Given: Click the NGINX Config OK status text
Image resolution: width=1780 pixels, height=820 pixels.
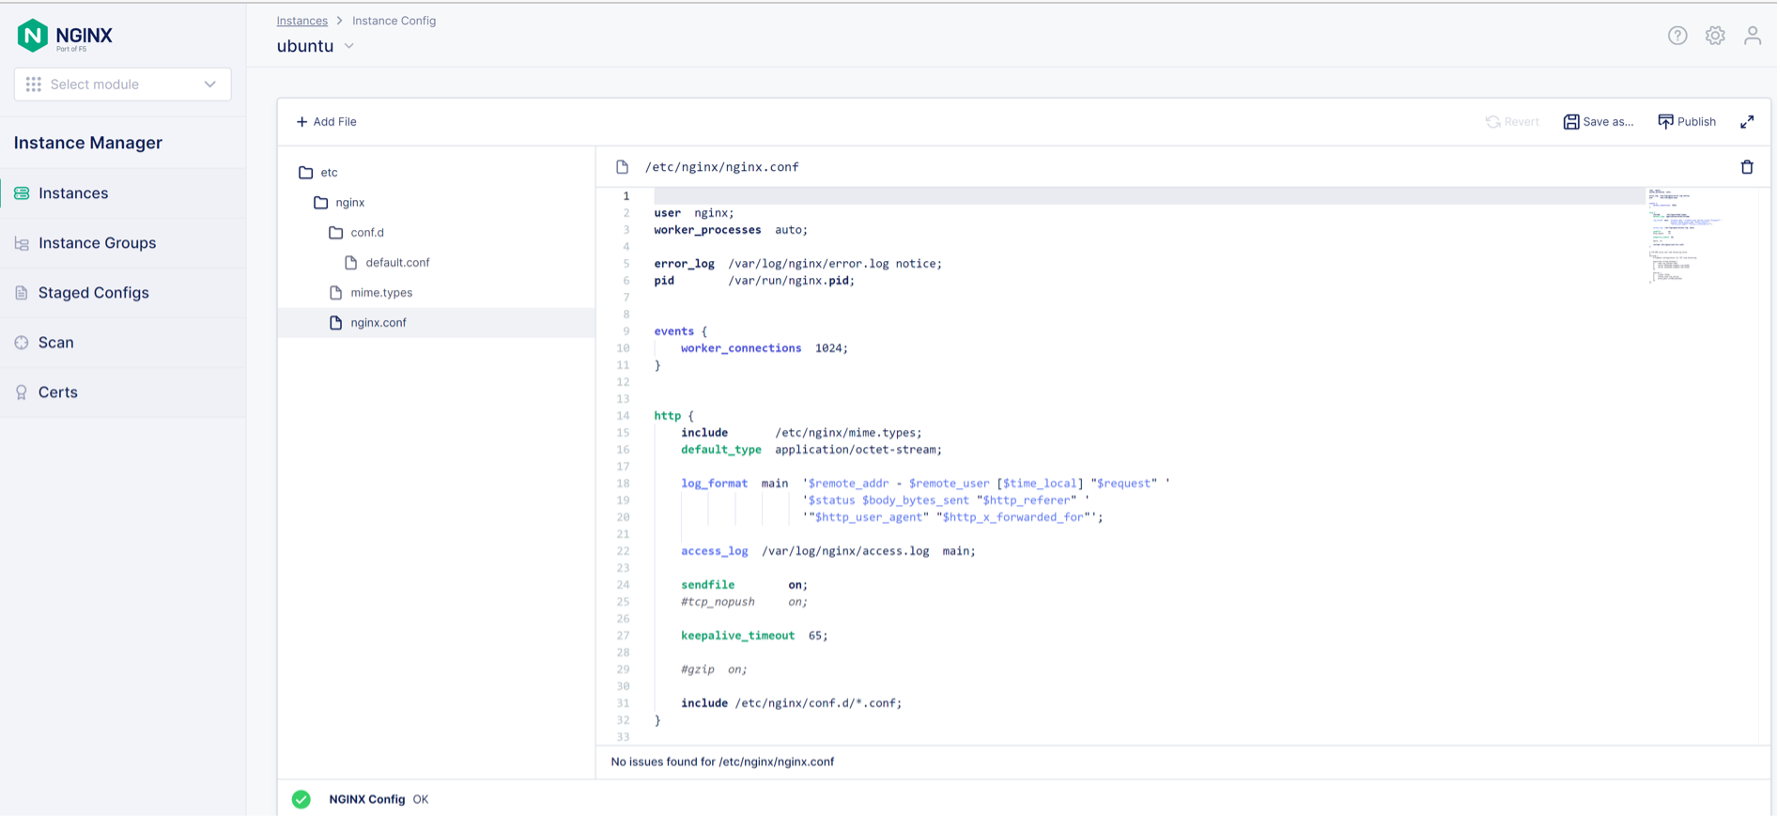Looking at the screenshot, I should coord(378,800).
